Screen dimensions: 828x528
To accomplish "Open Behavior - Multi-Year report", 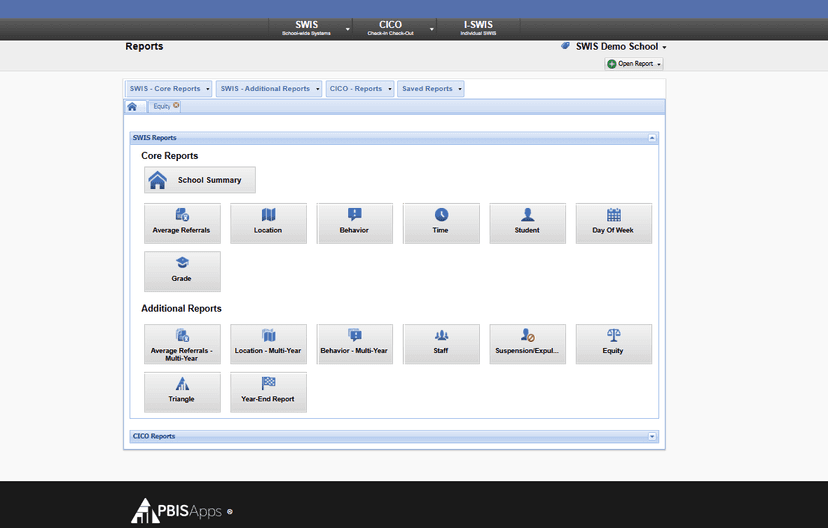I will coord(354,344).
